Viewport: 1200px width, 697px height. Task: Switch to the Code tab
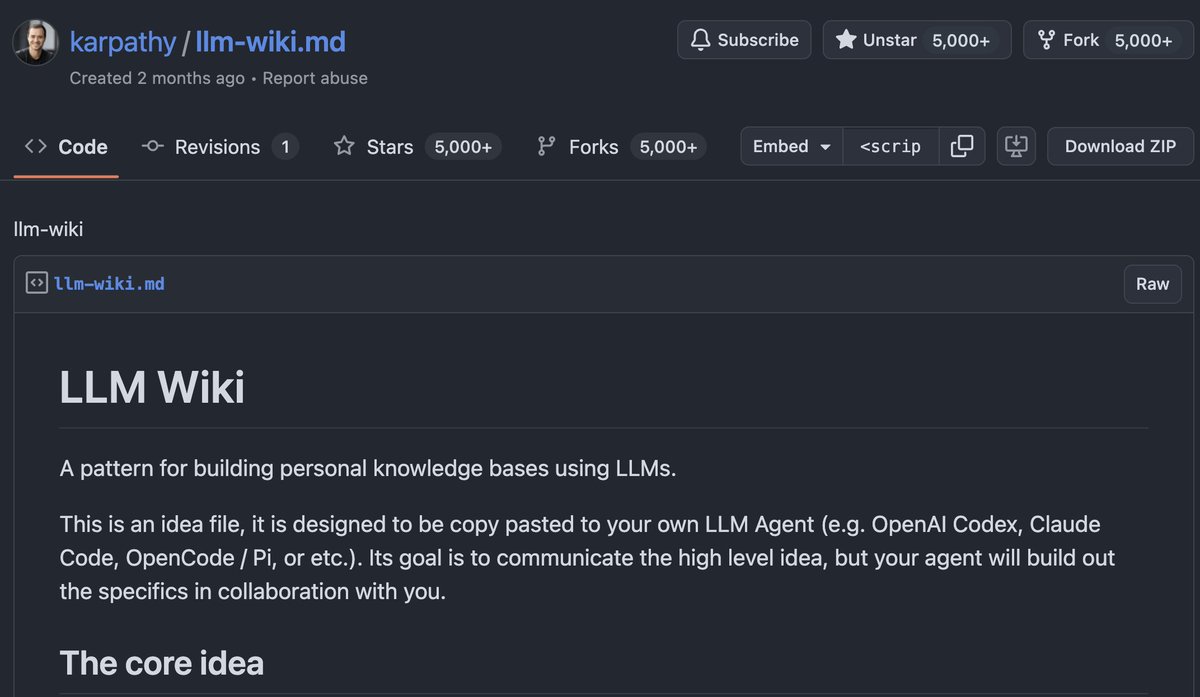click(x=66, y=147)
